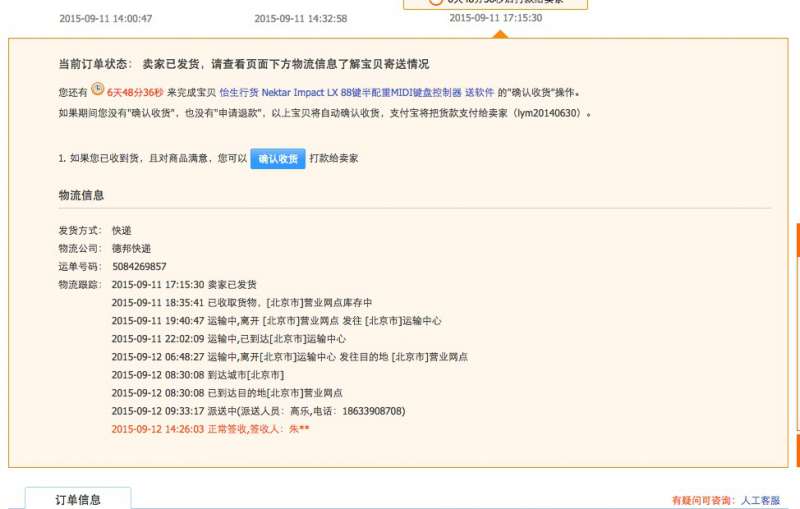
Task: Click the 2015-09-11 14:00:47 progress timestamp
Action: [106, 18]
